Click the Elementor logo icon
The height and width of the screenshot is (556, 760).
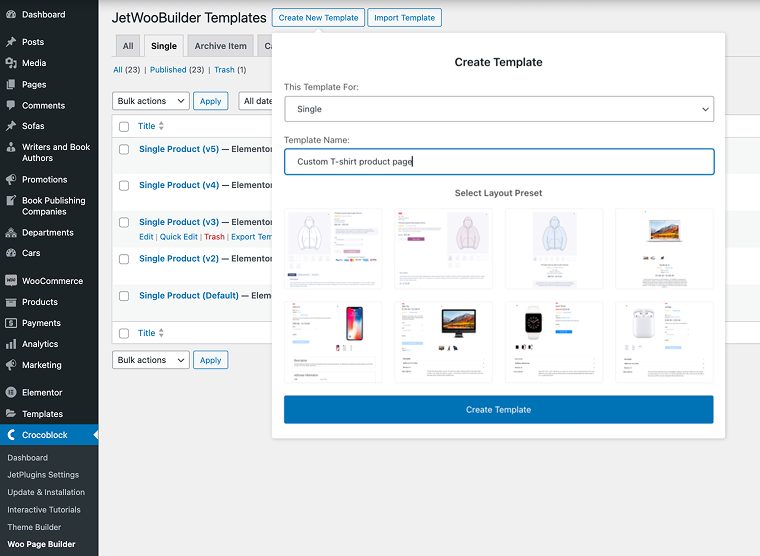tap(11, 393)
